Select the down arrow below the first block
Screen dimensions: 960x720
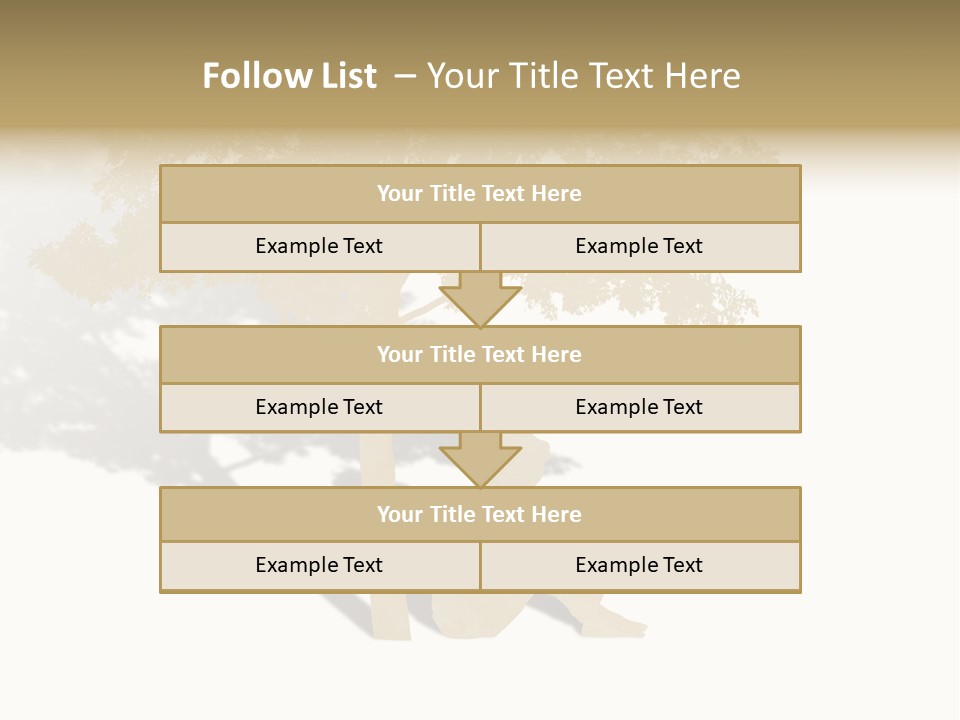tap(480, 299)
